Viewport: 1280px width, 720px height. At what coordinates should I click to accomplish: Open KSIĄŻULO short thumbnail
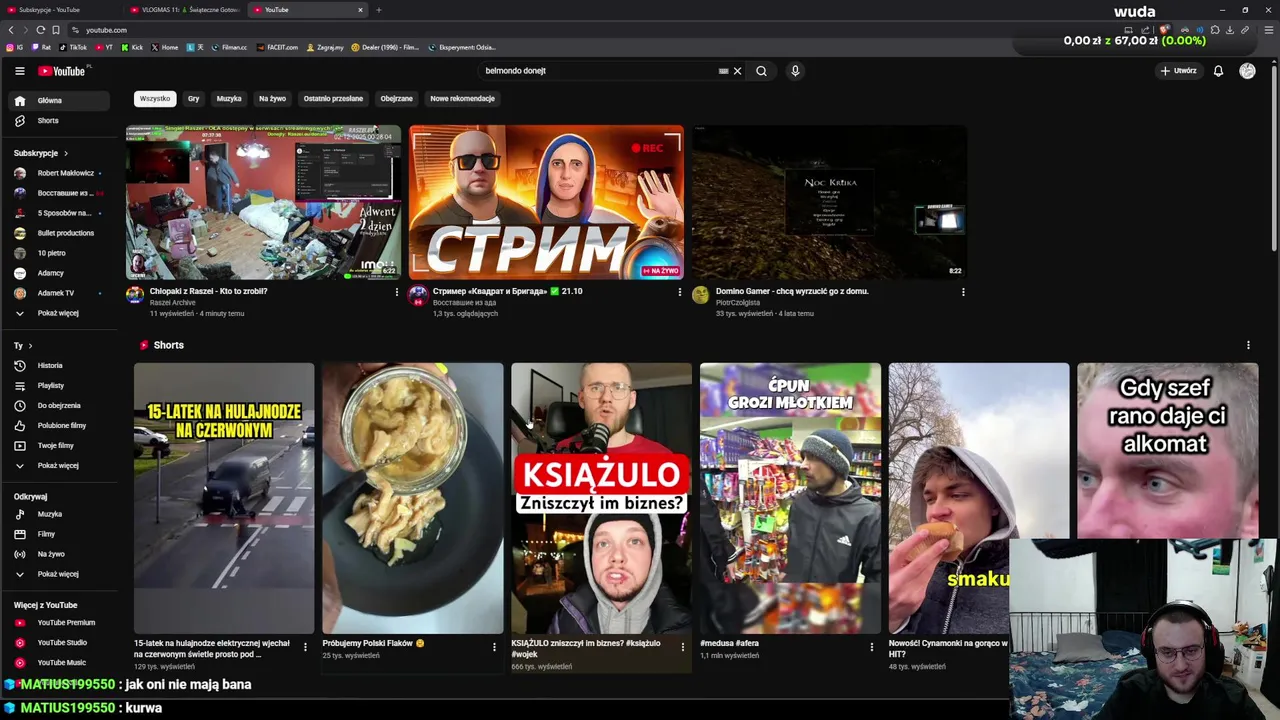(601, 498)
